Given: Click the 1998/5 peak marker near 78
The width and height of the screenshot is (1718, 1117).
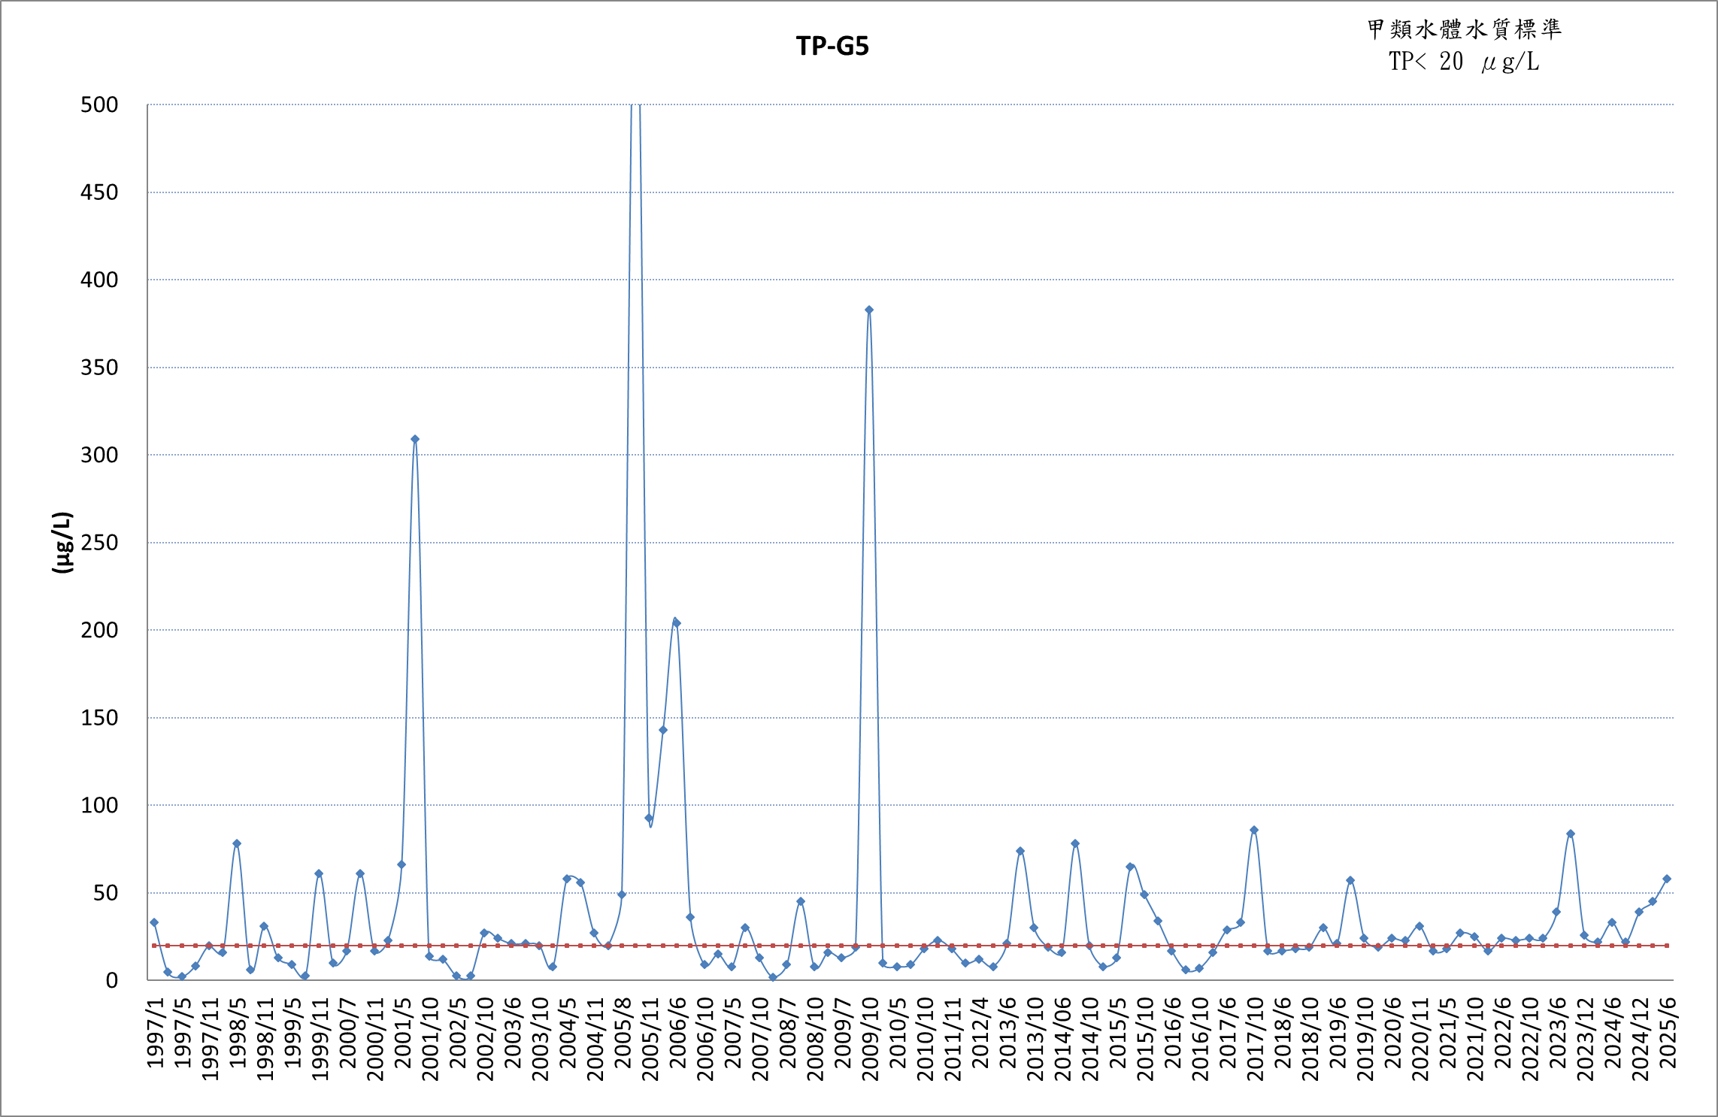Looking at the screenshot, I should pyautogui.click(x=237, y=844).
